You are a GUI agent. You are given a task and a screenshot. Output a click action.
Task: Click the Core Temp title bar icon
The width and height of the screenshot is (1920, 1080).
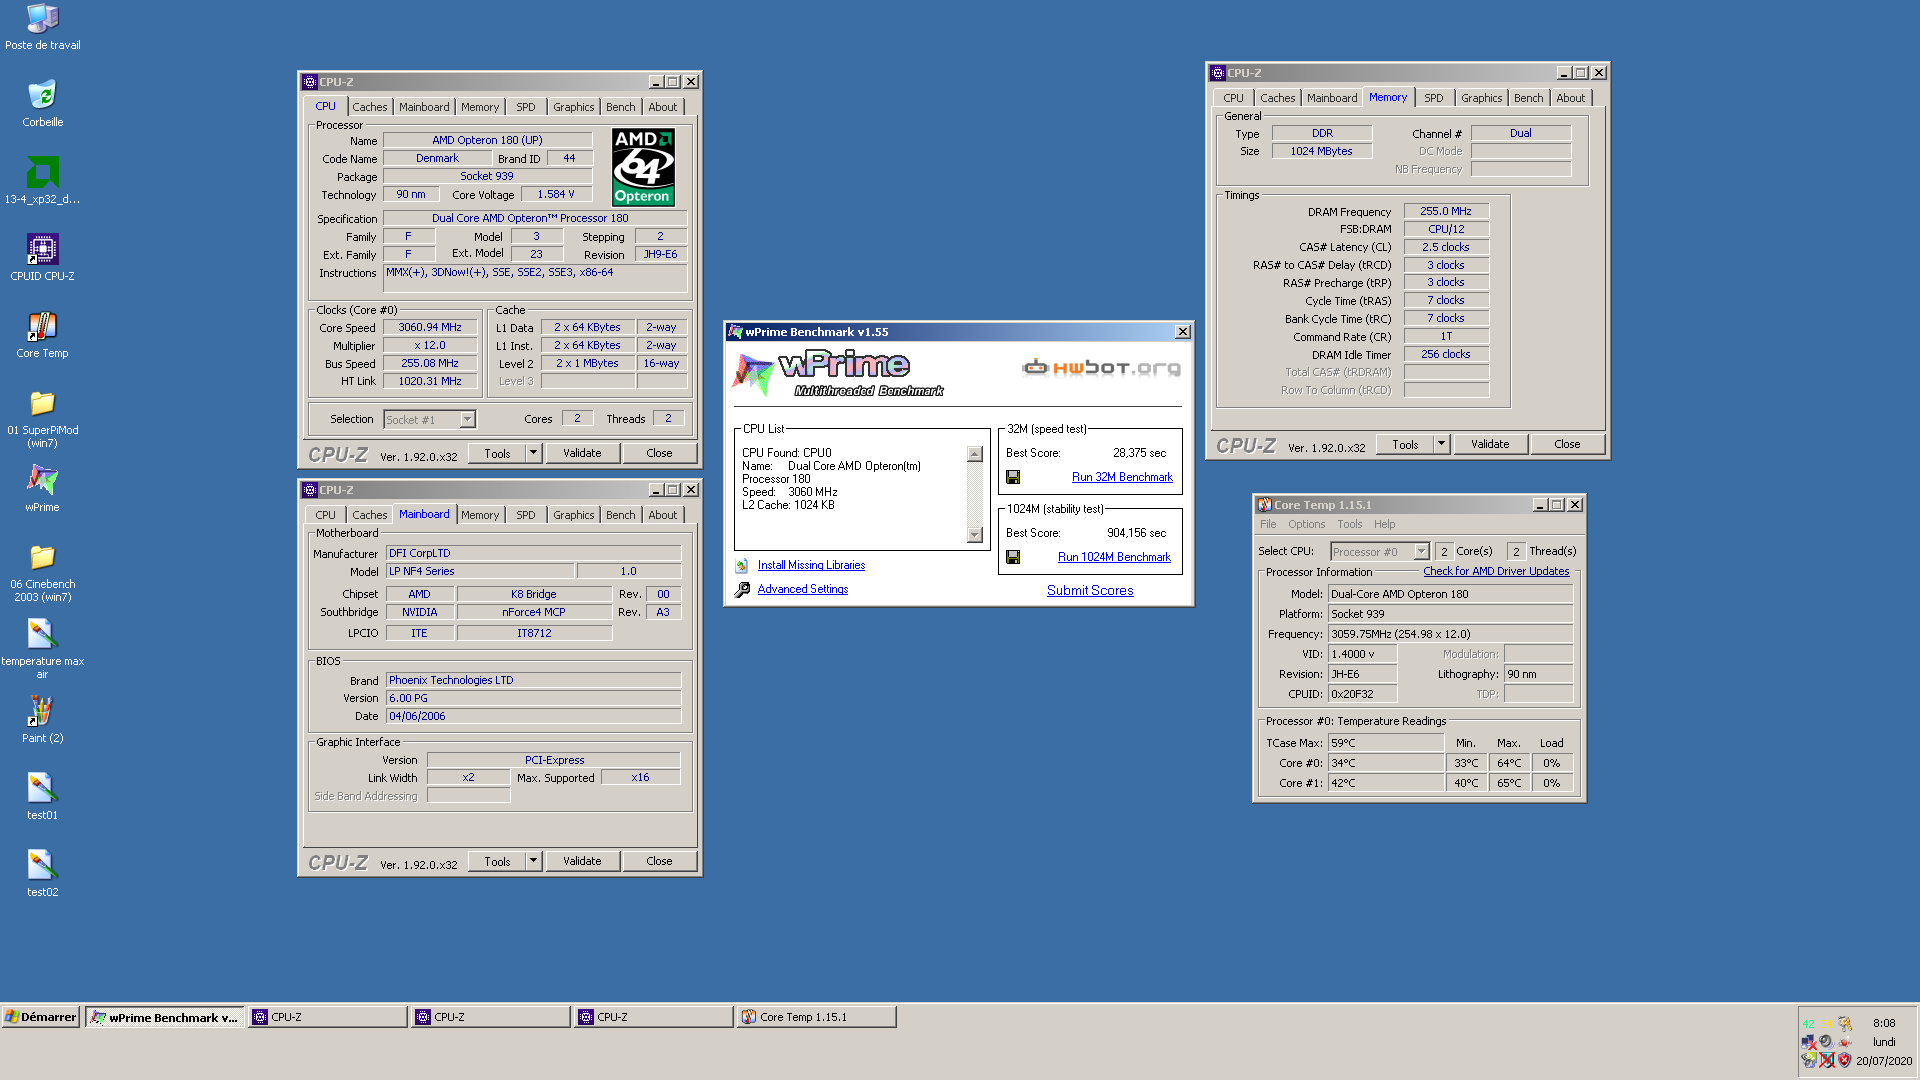pos(1265,505)
